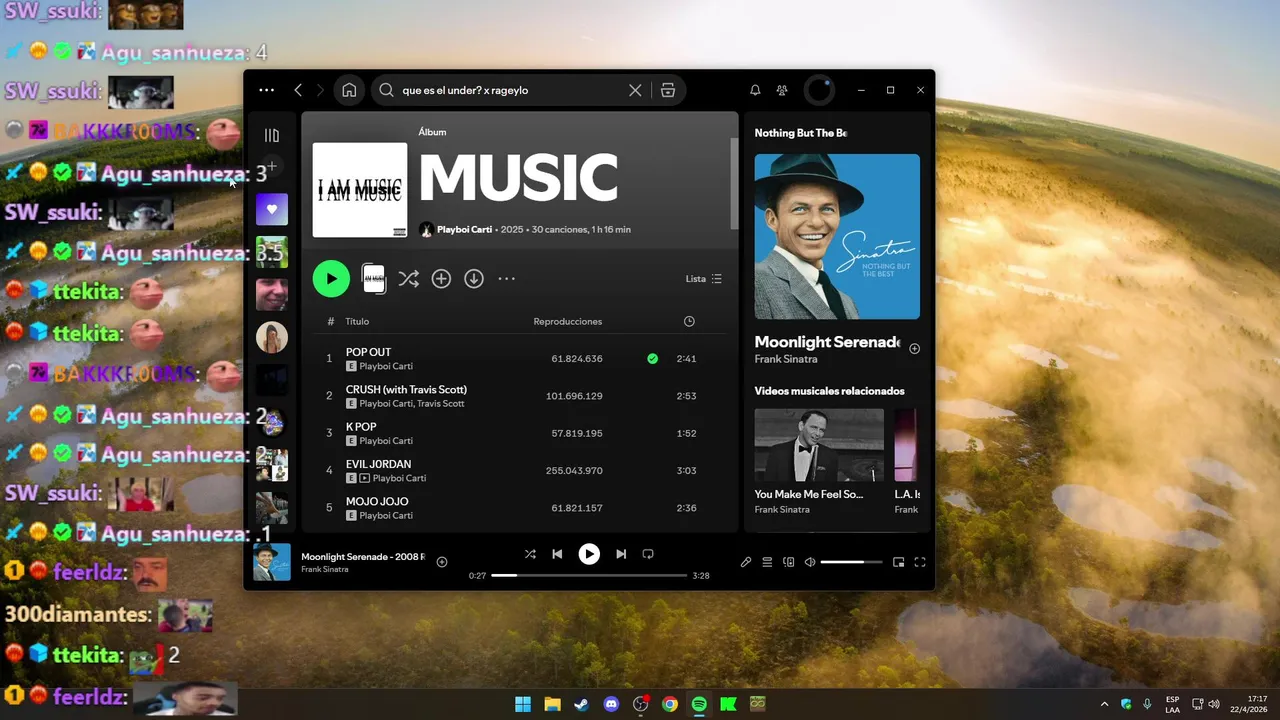This screenshot has width=1280, height=720.
Task: Play You Make Me Feel So Young video
Action: point(819,445)
